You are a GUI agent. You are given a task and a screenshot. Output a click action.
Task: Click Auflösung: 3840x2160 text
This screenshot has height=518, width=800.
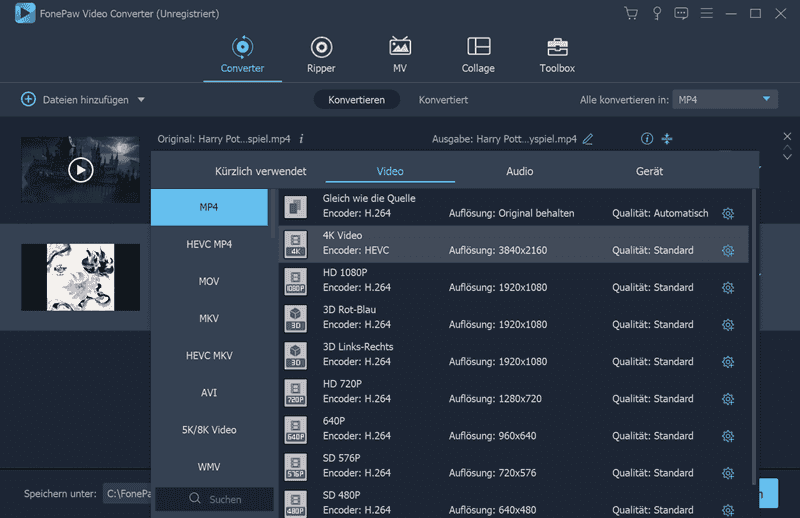(498, 251)
